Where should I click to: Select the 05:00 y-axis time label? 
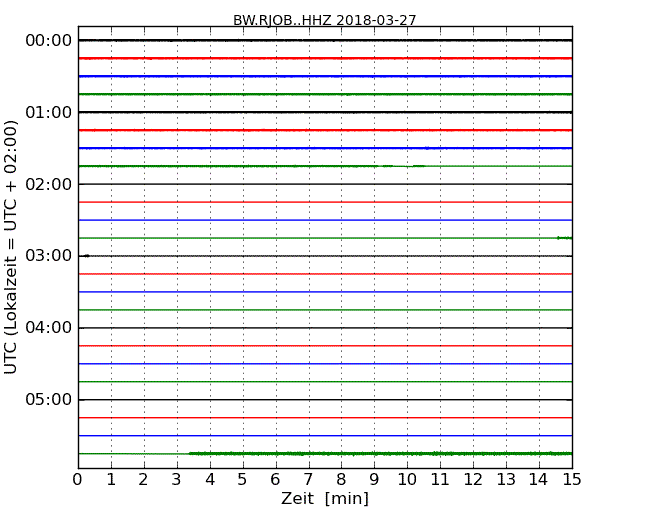click(x=49, y=400)
